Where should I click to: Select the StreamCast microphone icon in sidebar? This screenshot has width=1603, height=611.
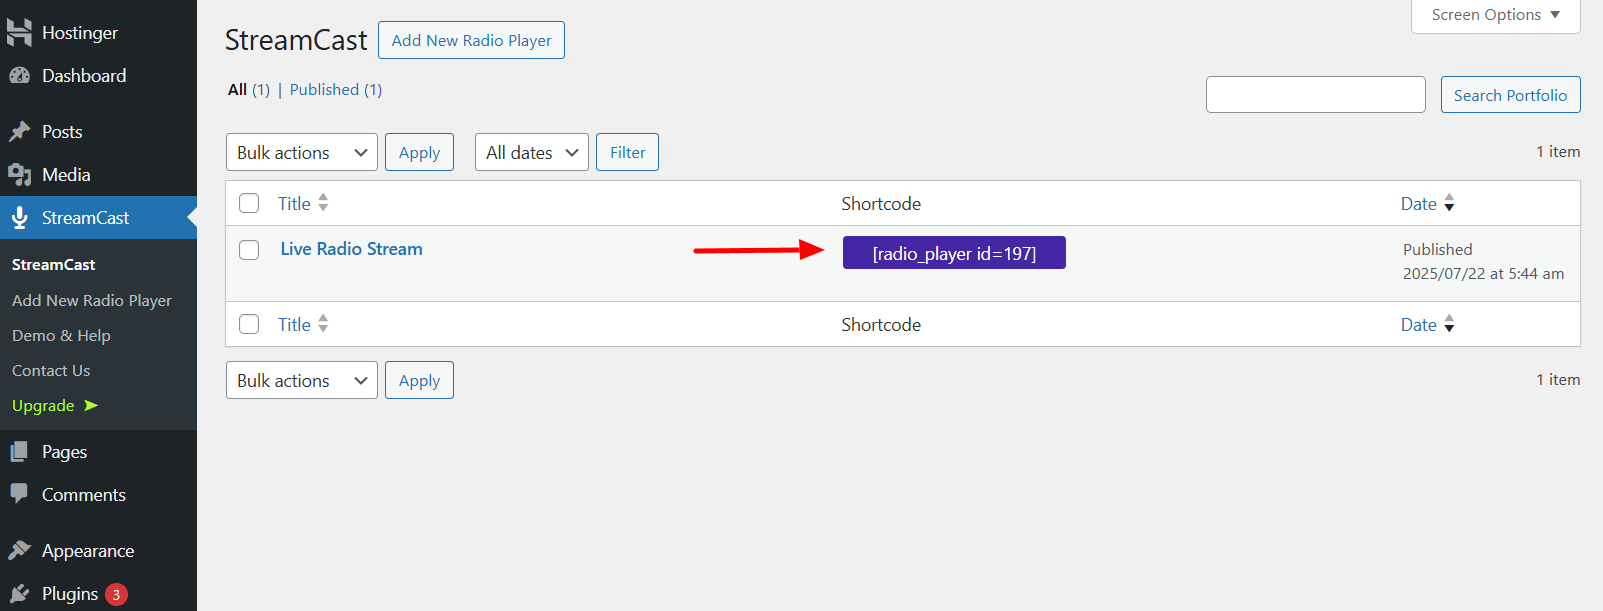(x=22, y=217)
